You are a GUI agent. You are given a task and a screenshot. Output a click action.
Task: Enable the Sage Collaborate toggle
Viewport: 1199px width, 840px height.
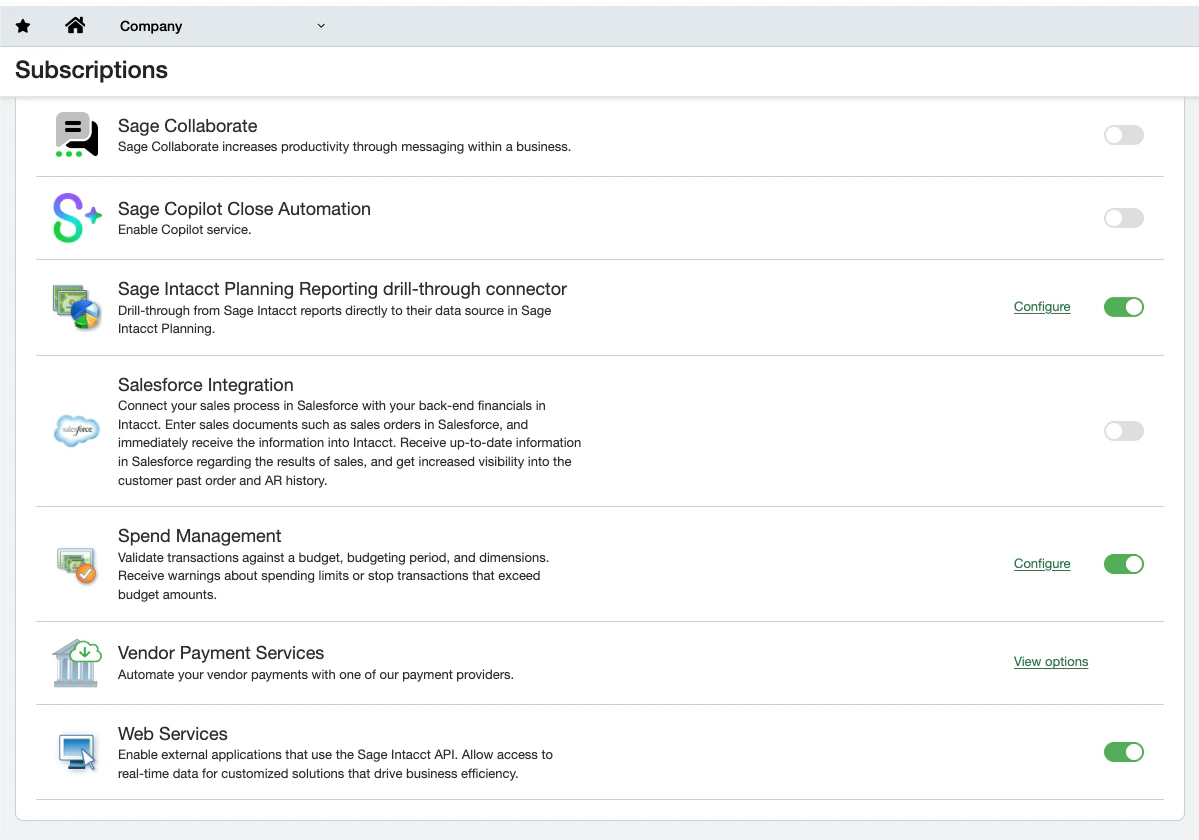pos(1123,135)
